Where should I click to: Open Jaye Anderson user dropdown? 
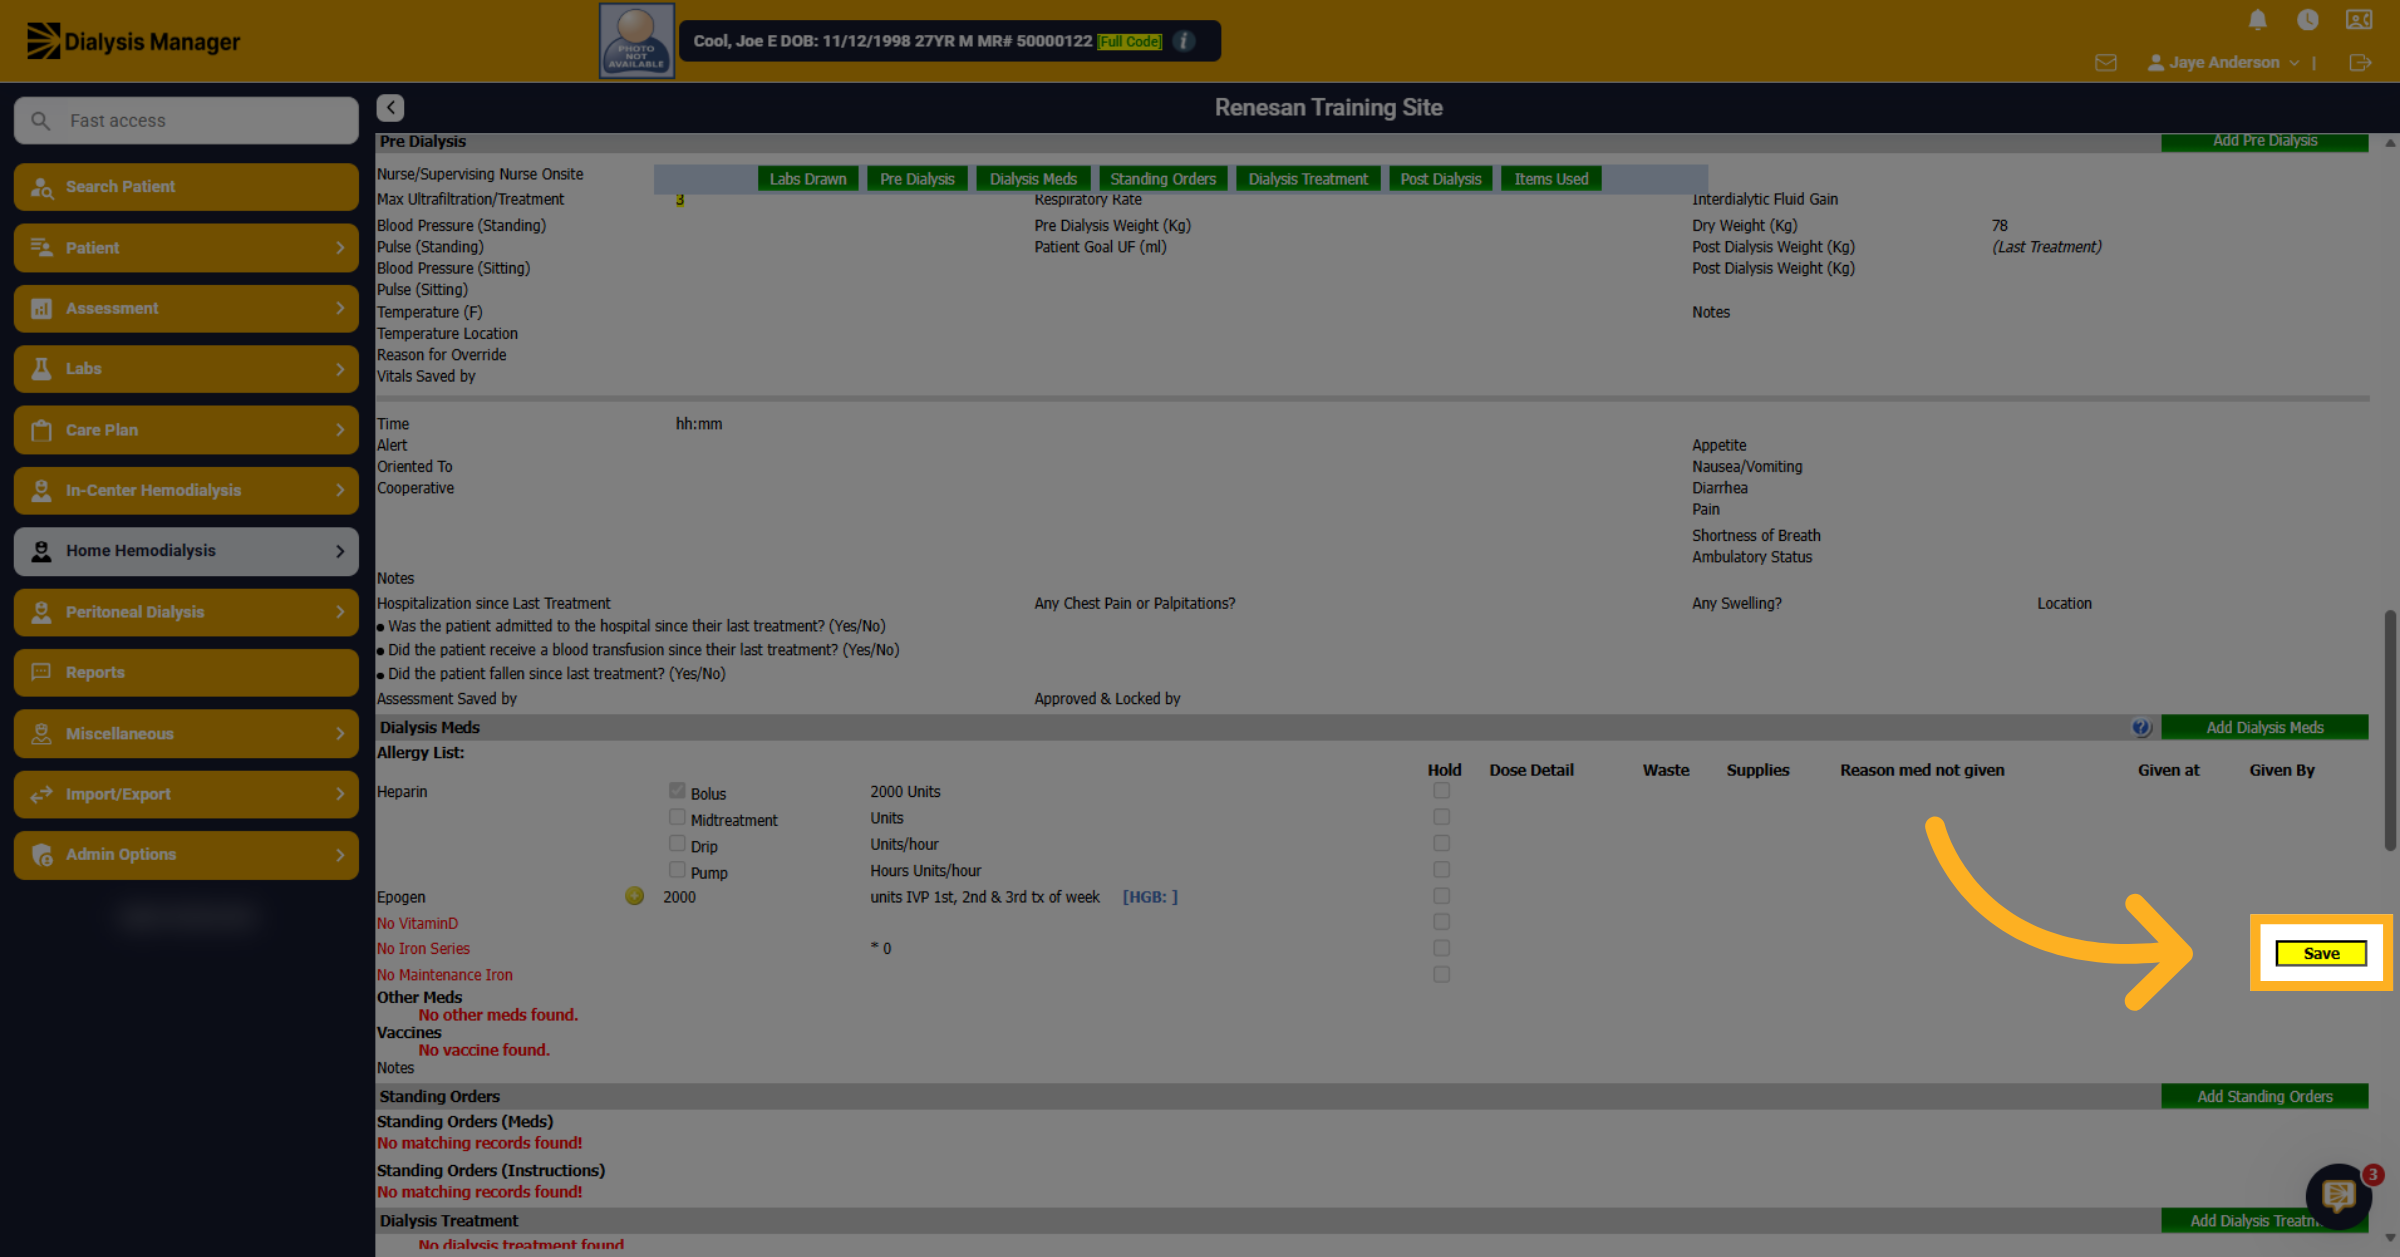[x=2223, y=63]
